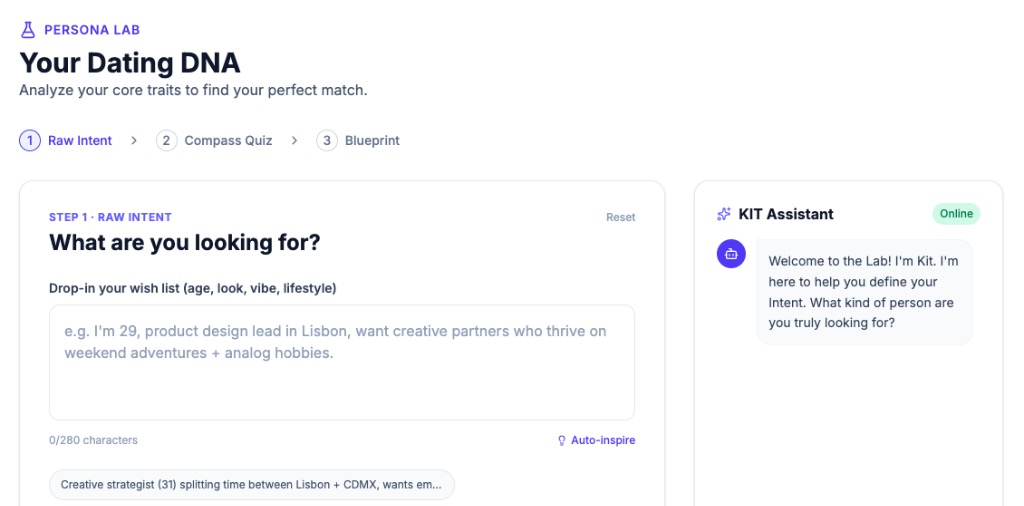
Task: Switch to the Raw Intent step
Action: click(x=80, y=141)
